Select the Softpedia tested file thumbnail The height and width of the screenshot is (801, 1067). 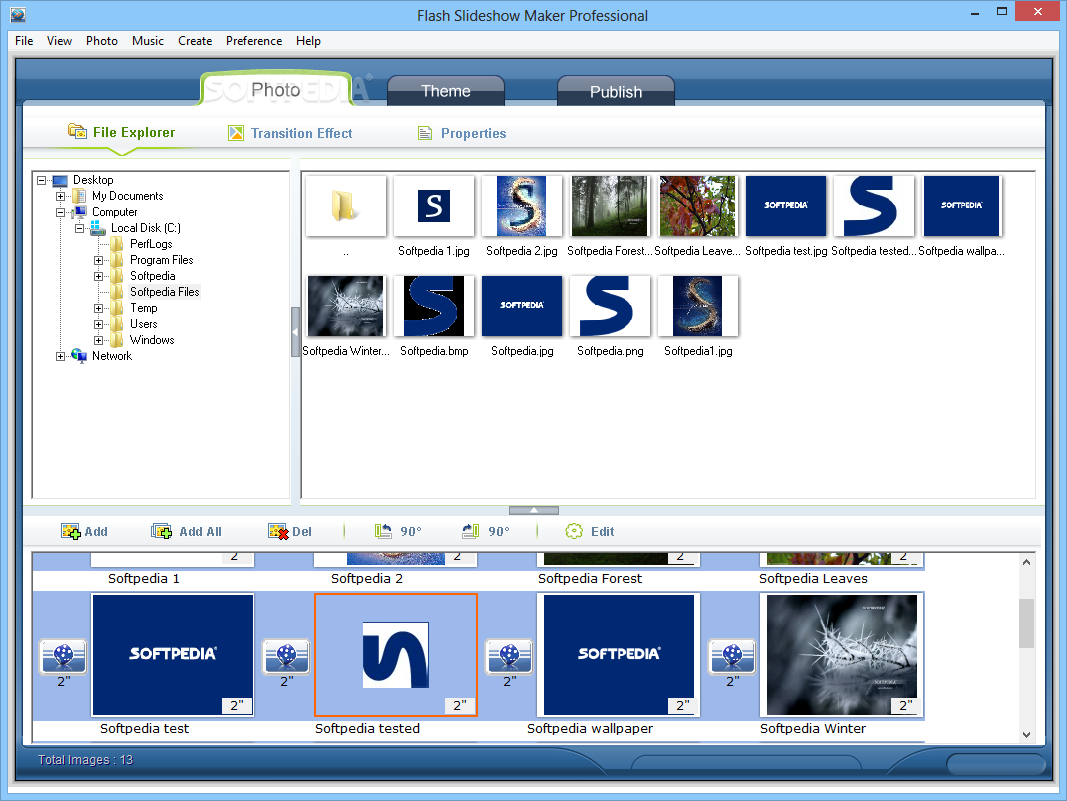tap(874, 206)
